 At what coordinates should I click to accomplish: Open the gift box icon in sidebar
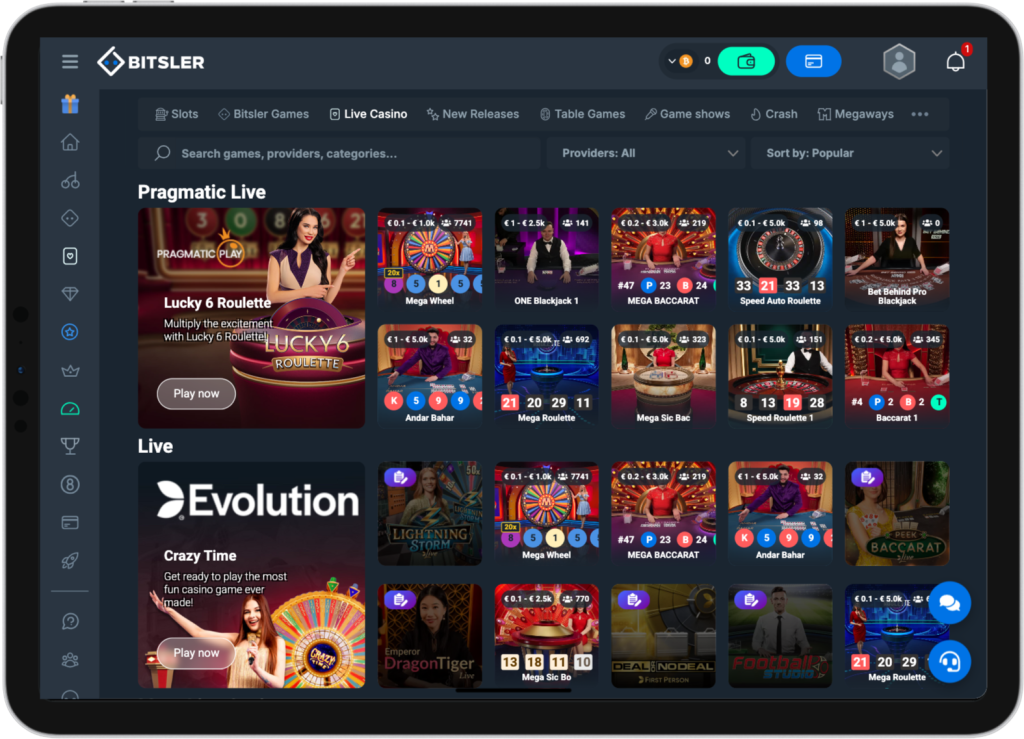pyautogui.click(x=70, y=104)
